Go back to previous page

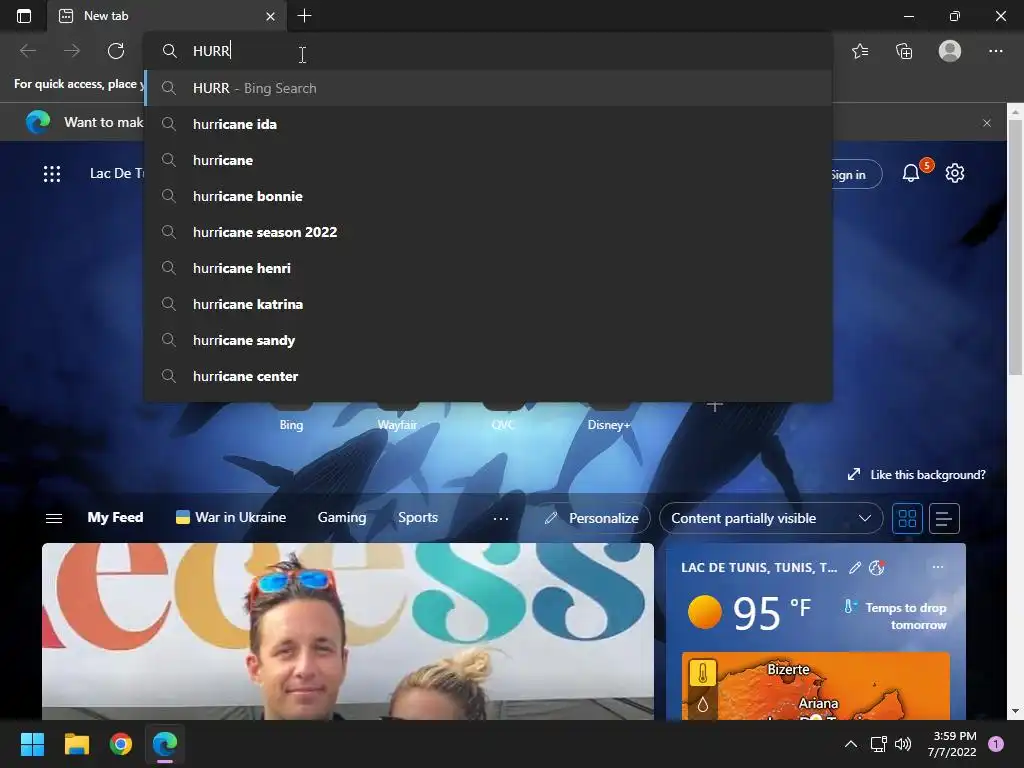27,51
